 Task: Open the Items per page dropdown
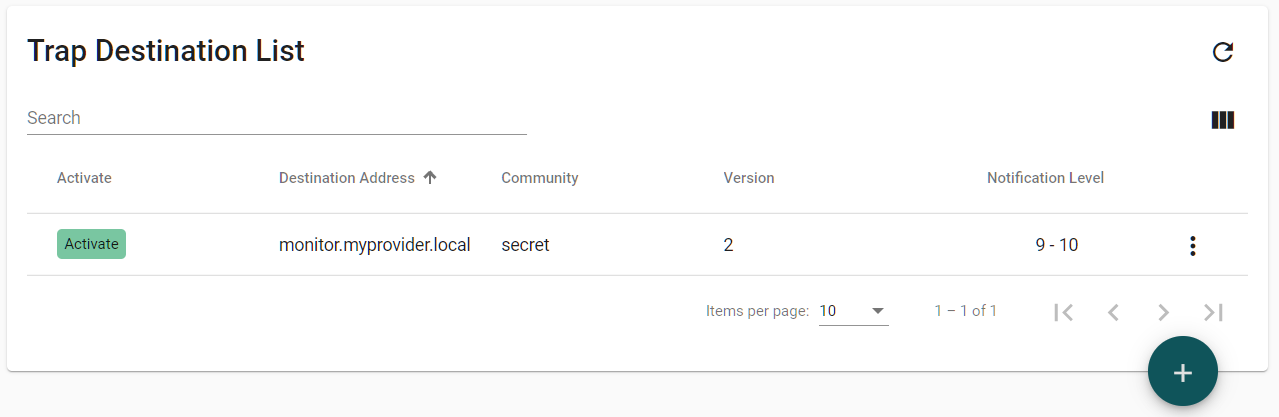853,311
